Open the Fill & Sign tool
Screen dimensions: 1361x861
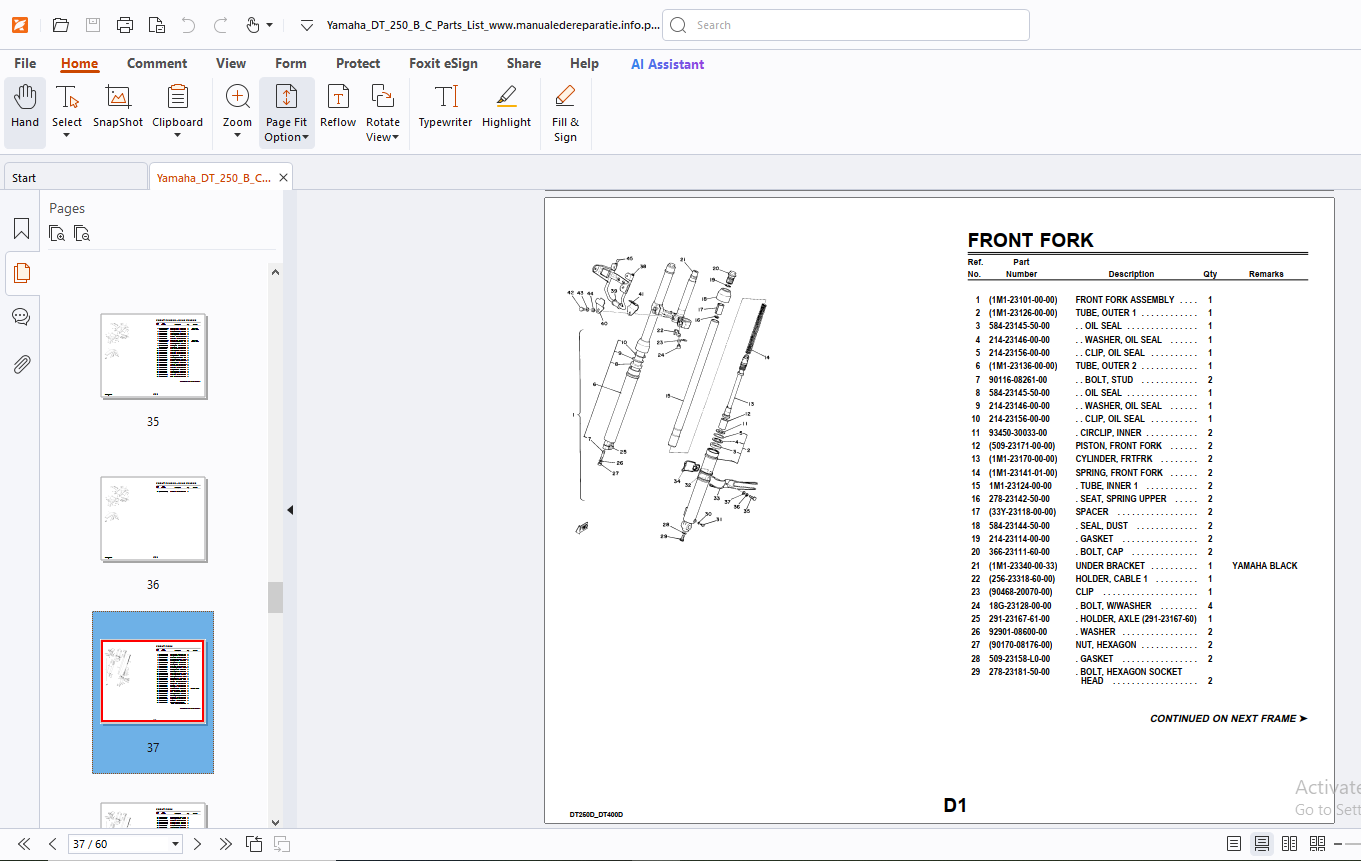[x=565, y=113]
